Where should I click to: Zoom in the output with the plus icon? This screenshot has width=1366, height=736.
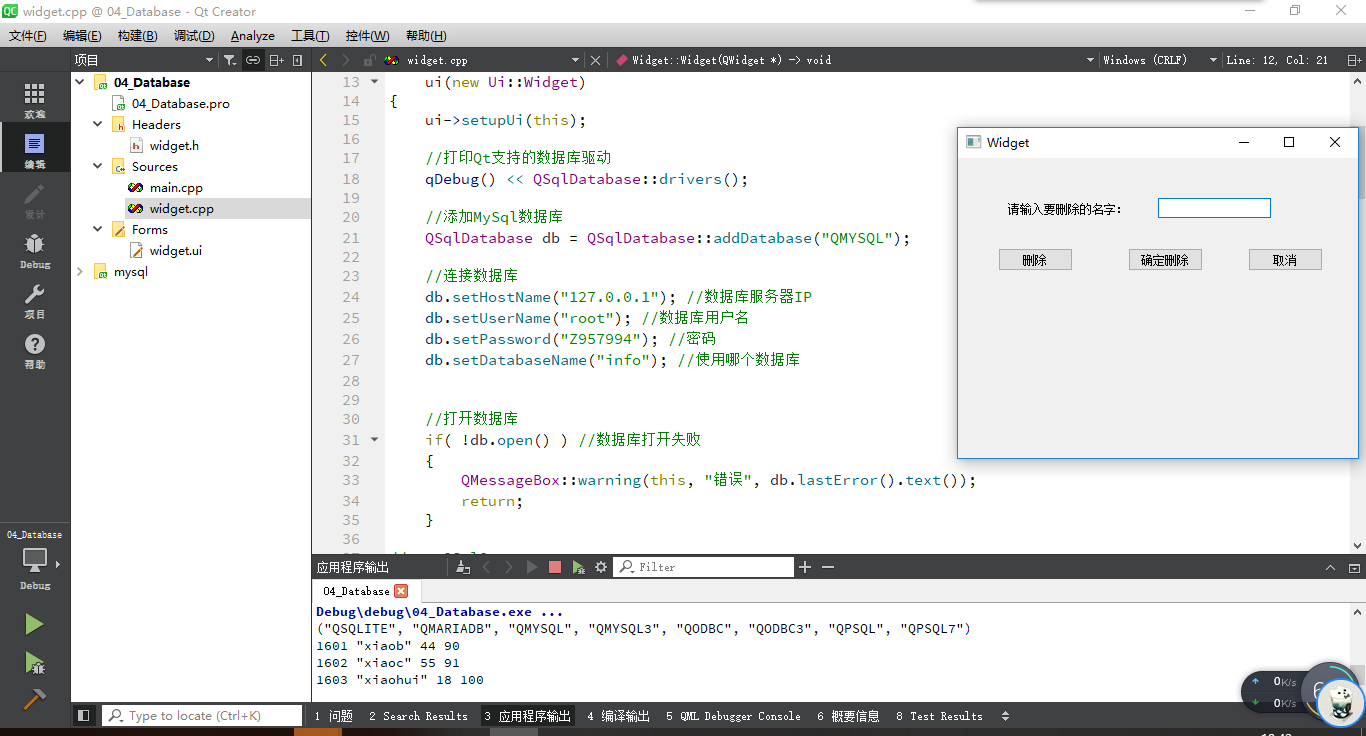805,567
